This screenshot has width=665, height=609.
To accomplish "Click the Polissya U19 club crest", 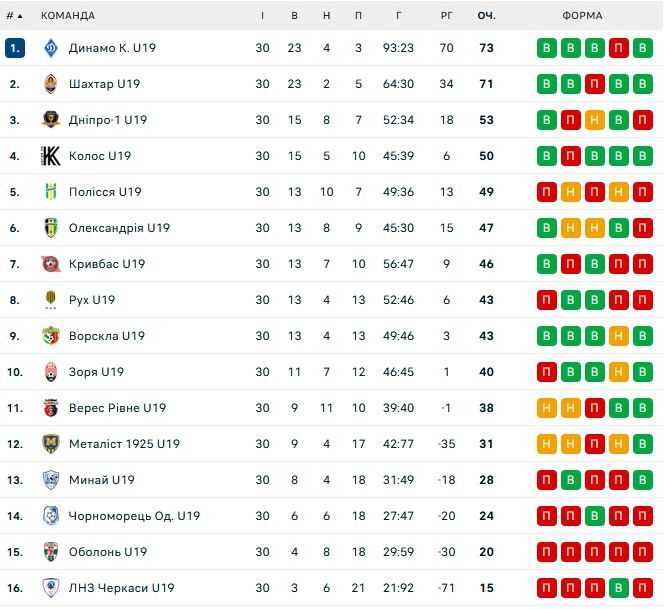I will coord(51,192).
